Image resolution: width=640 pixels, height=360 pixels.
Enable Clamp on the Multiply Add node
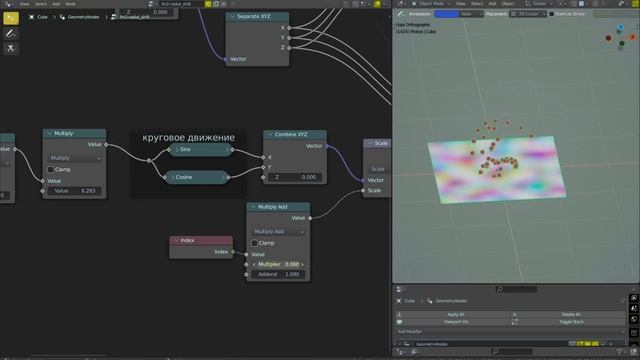pyautogui.click(x=254, y=243)
